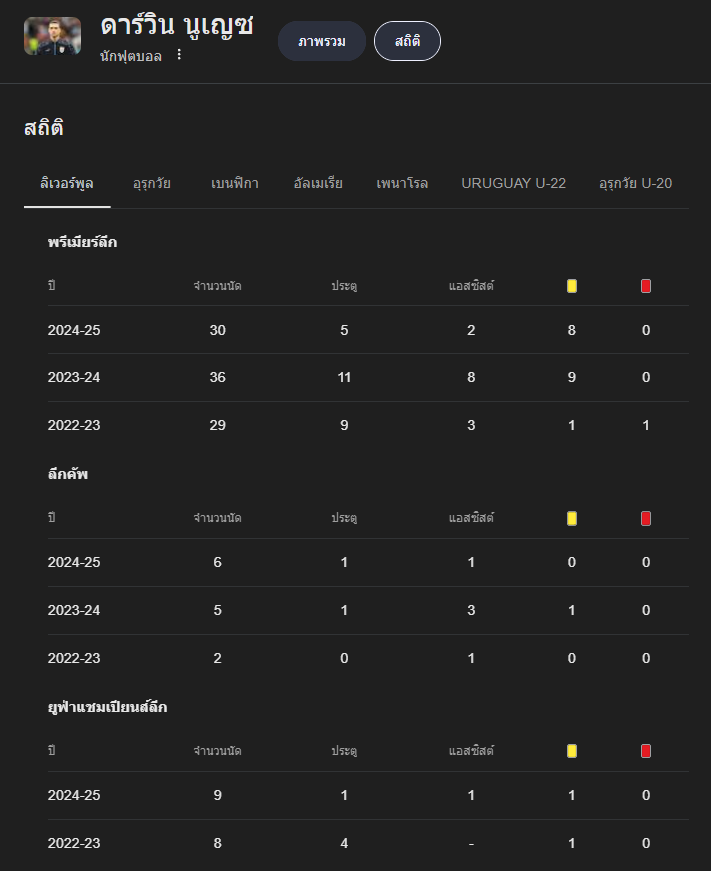Viewport: 711px width, 871px height.
Task: Click matches value 6 in ลีกคัพ 2024-25
Action: (217, 562)
